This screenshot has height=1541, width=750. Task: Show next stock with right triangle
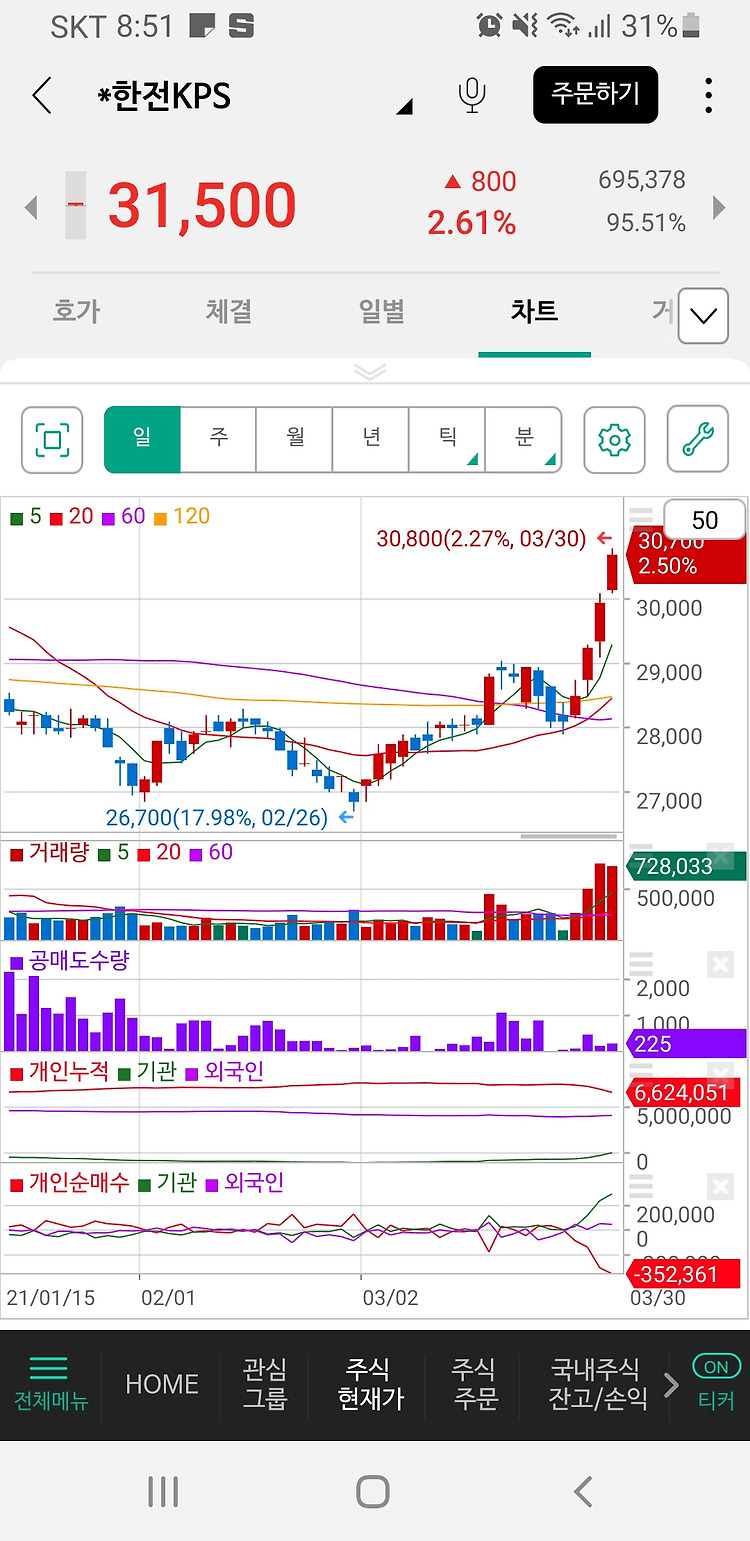tap(718, 207)
